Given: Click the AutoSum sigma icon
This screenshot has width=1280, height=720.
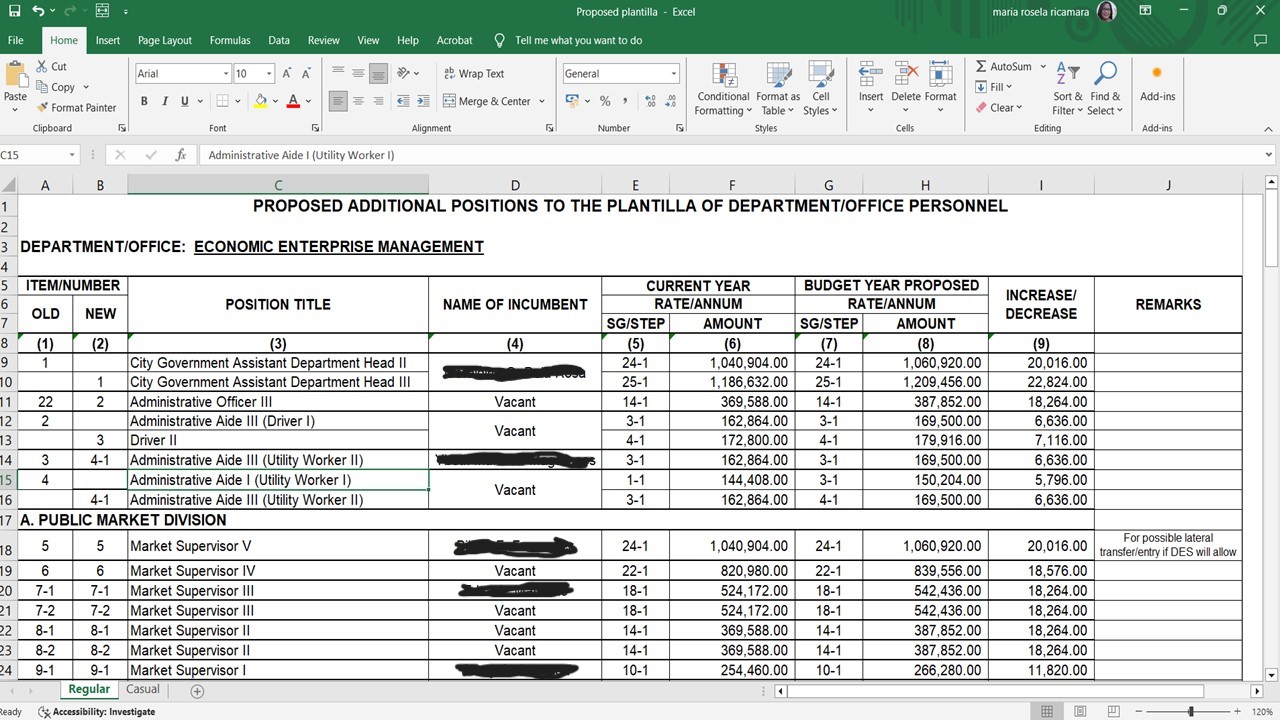Looking at the screenshot, I should [x=981, y=66].
